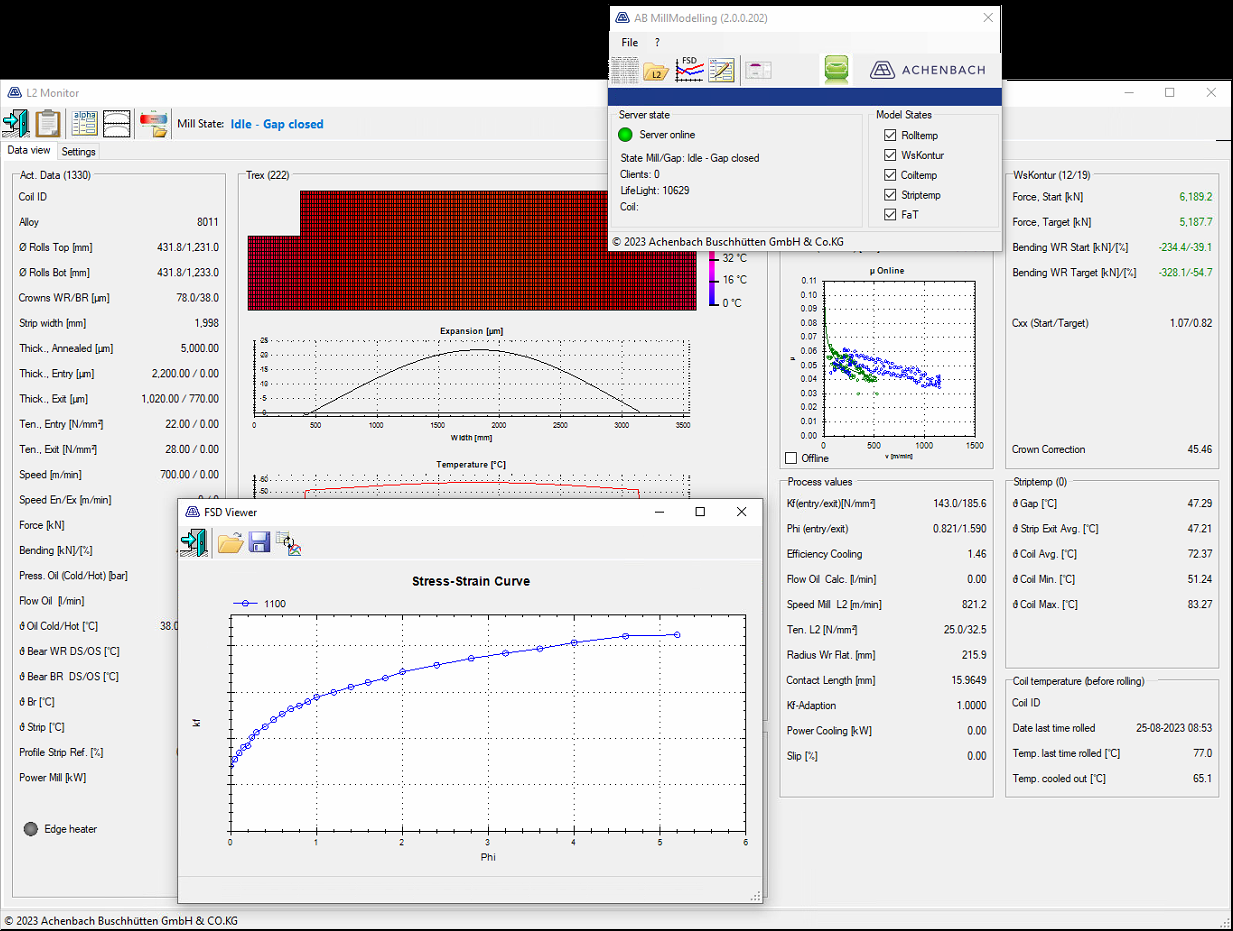Click the data grid icon in AB MillModelling toolbar
This screenshot has height=931, width=1233.
(624, 70)
